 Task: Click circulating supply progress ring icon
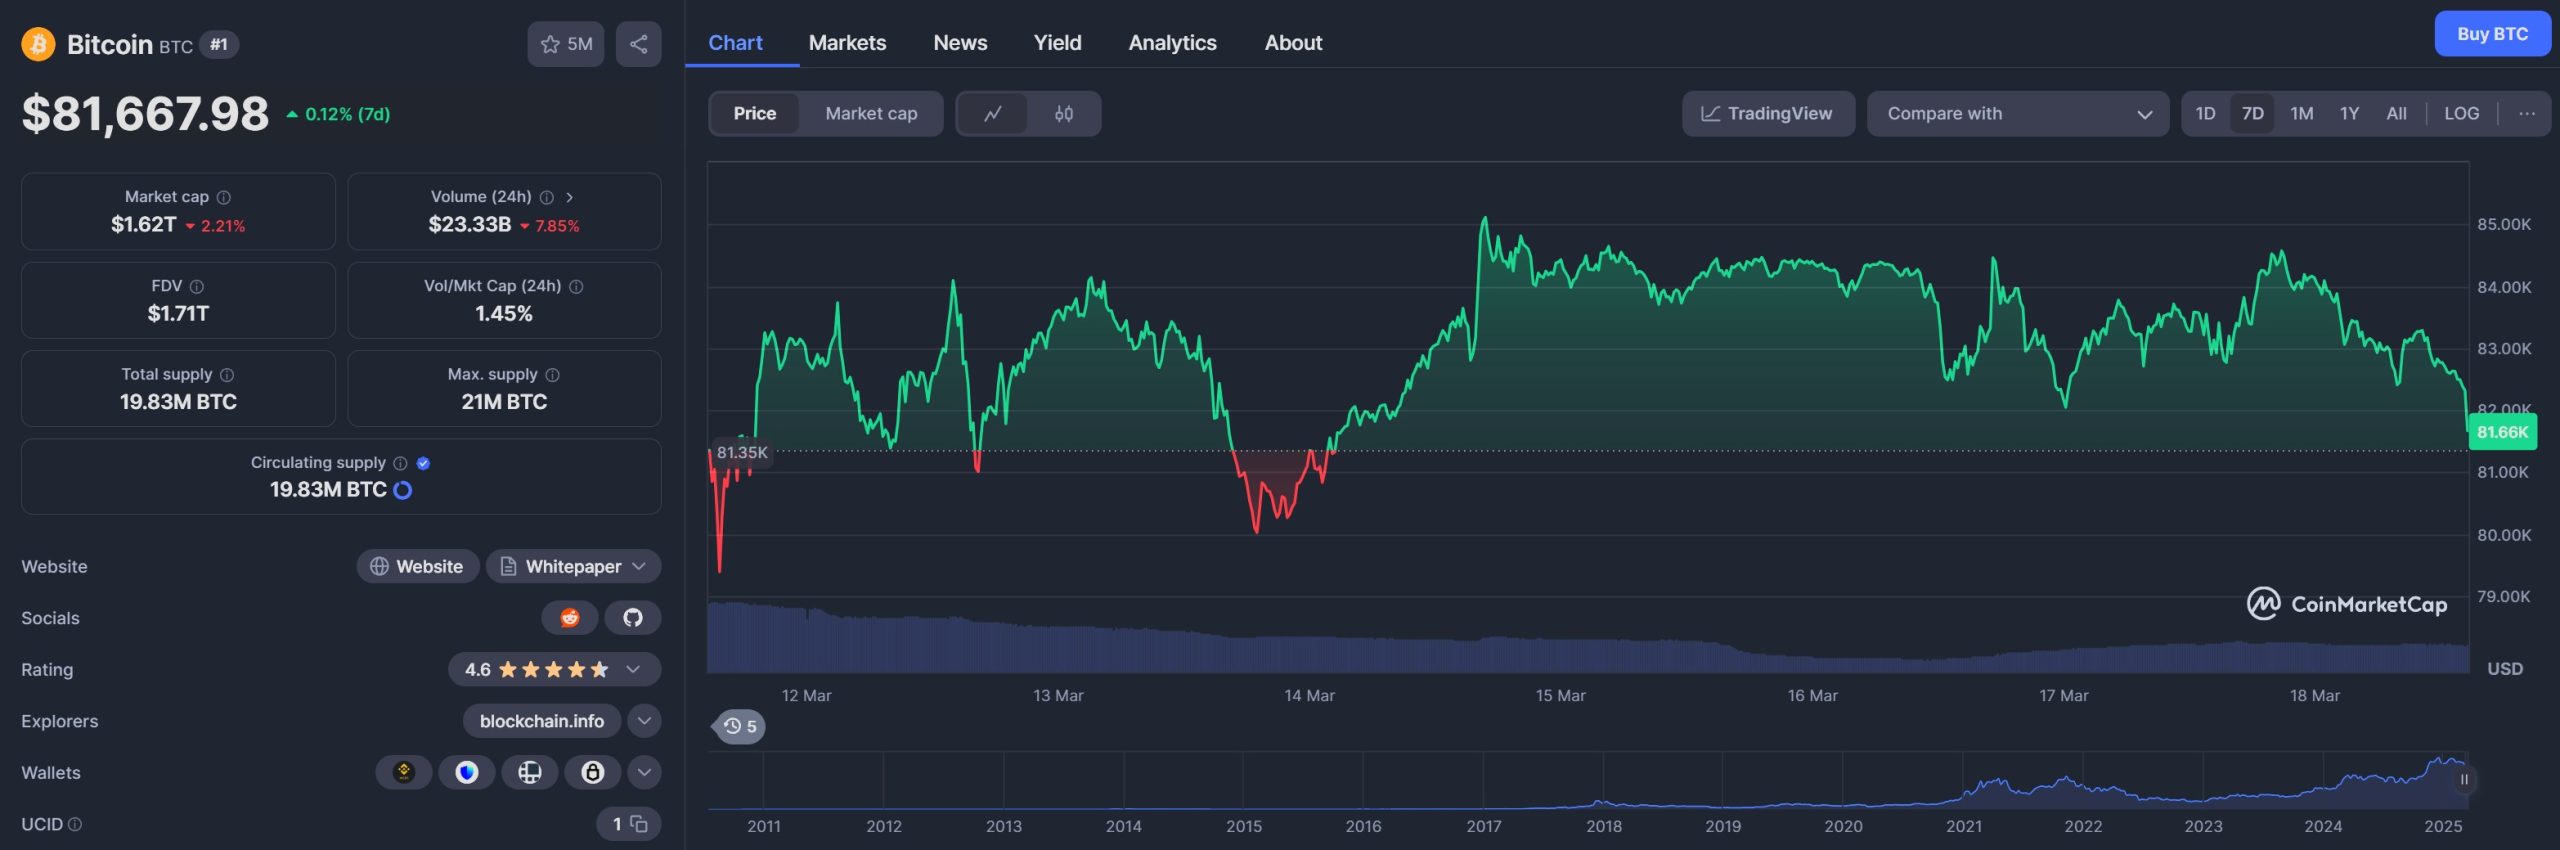pos(403,490)
